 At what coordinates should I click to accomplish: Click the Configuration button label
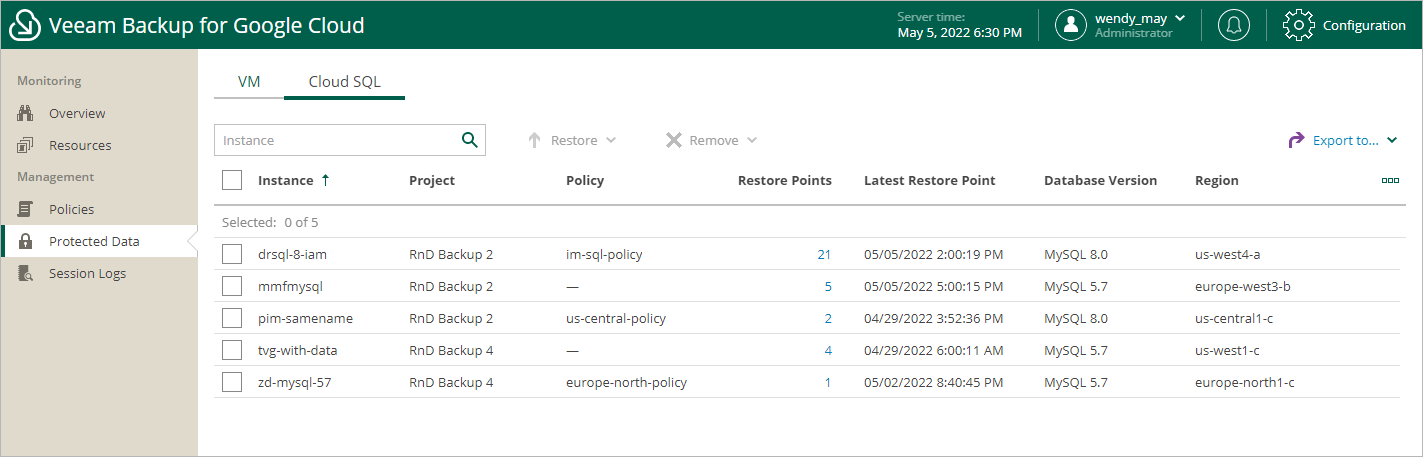coord(1364,25)
